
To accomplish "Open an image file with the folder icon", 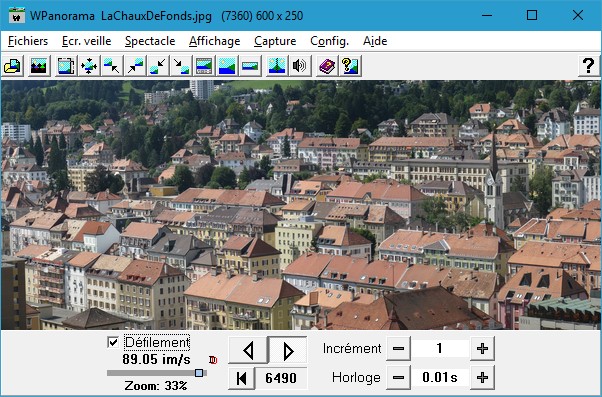I will 12,66.
